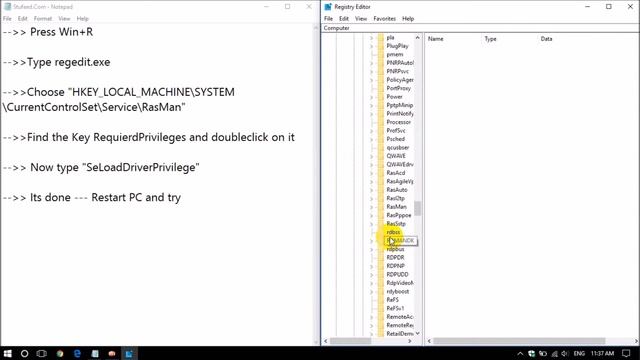Select the PptpMiniport tree item

(400, 105)
